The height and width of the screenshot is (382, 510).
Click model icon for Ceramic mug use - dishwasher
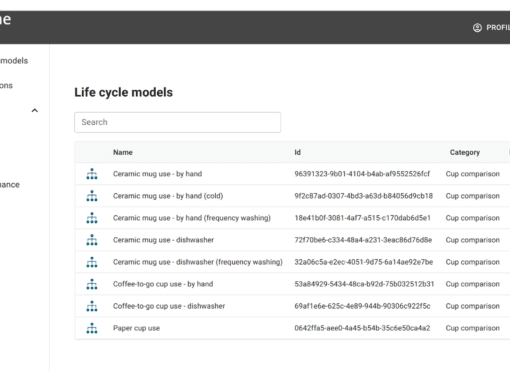pos(92,240)
